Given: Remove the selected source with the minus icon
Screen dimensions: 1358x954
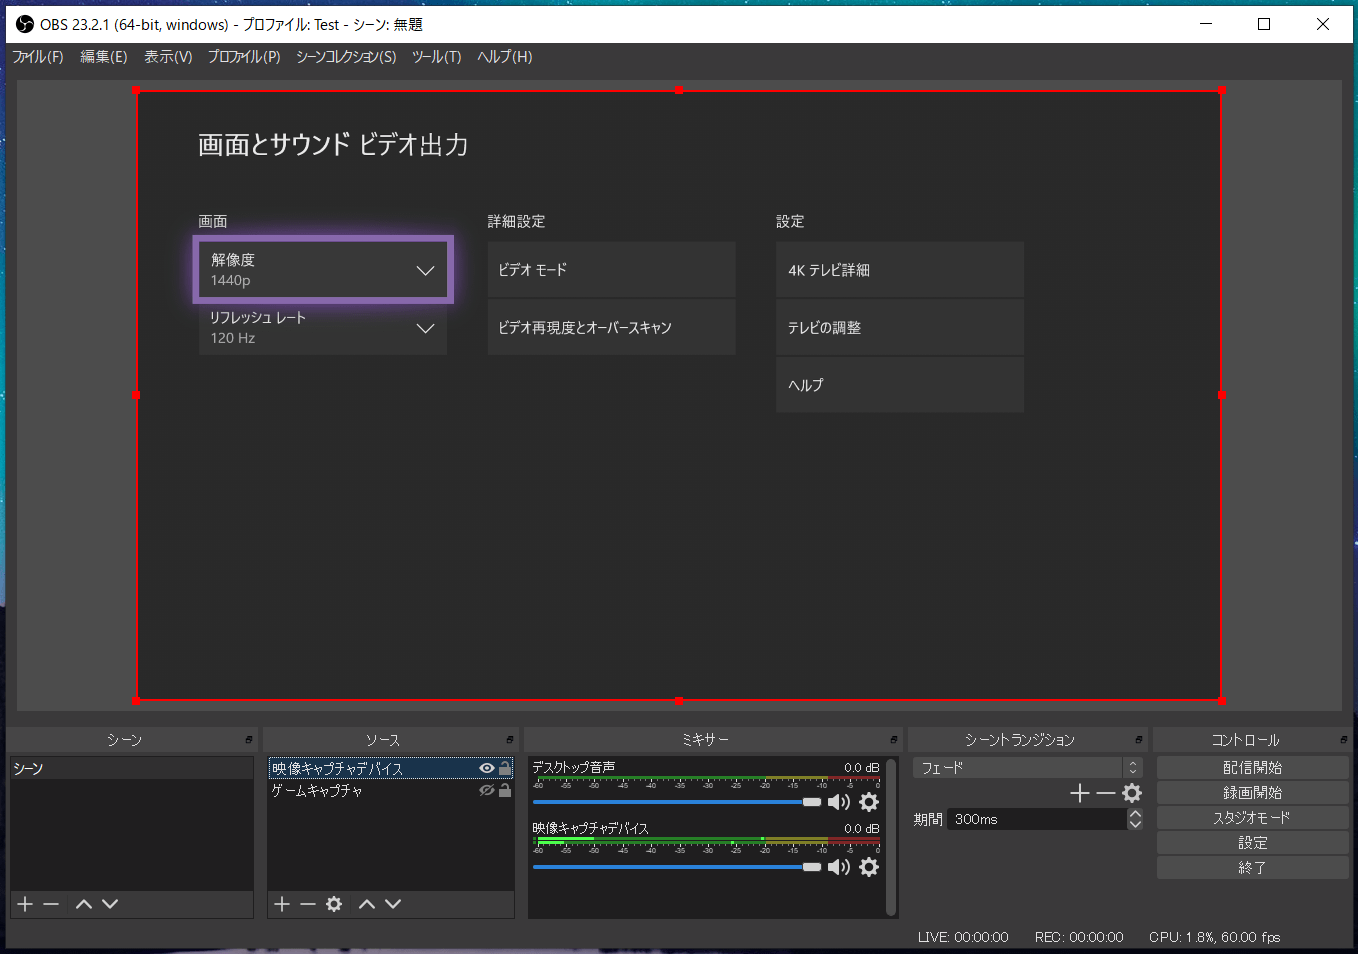Looking at the screenshot, I should [x=308, y=904].
